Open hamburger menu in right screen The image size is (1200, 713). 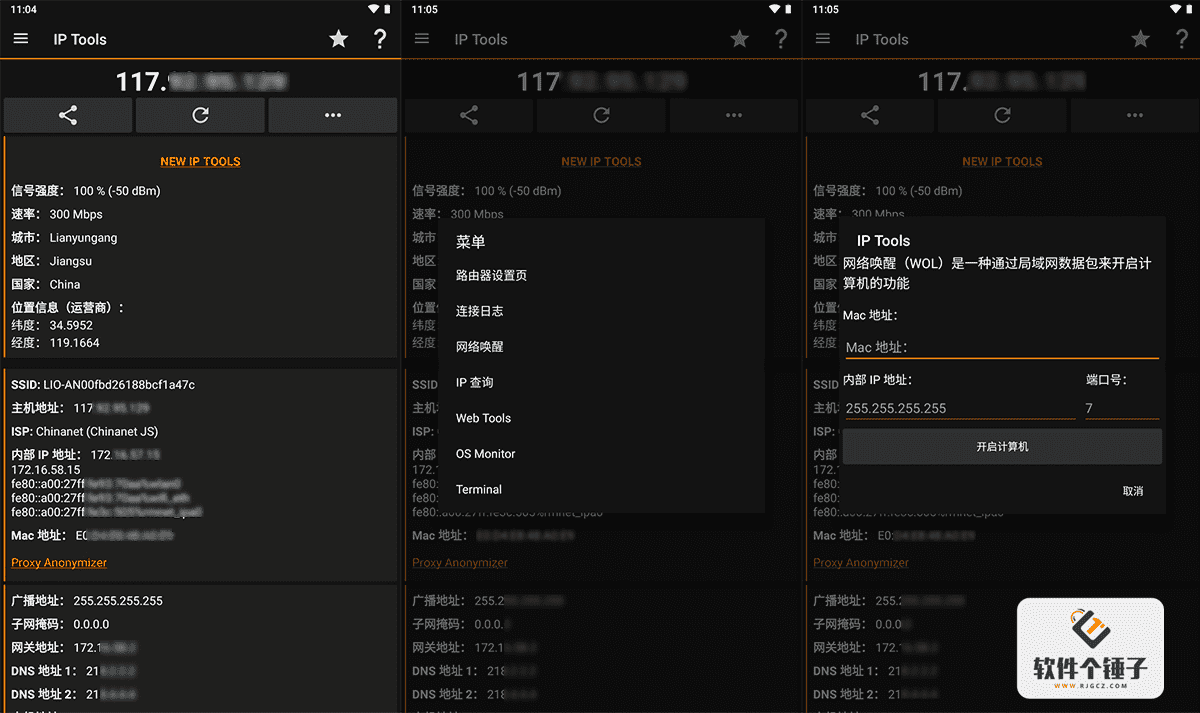[823, 39]
